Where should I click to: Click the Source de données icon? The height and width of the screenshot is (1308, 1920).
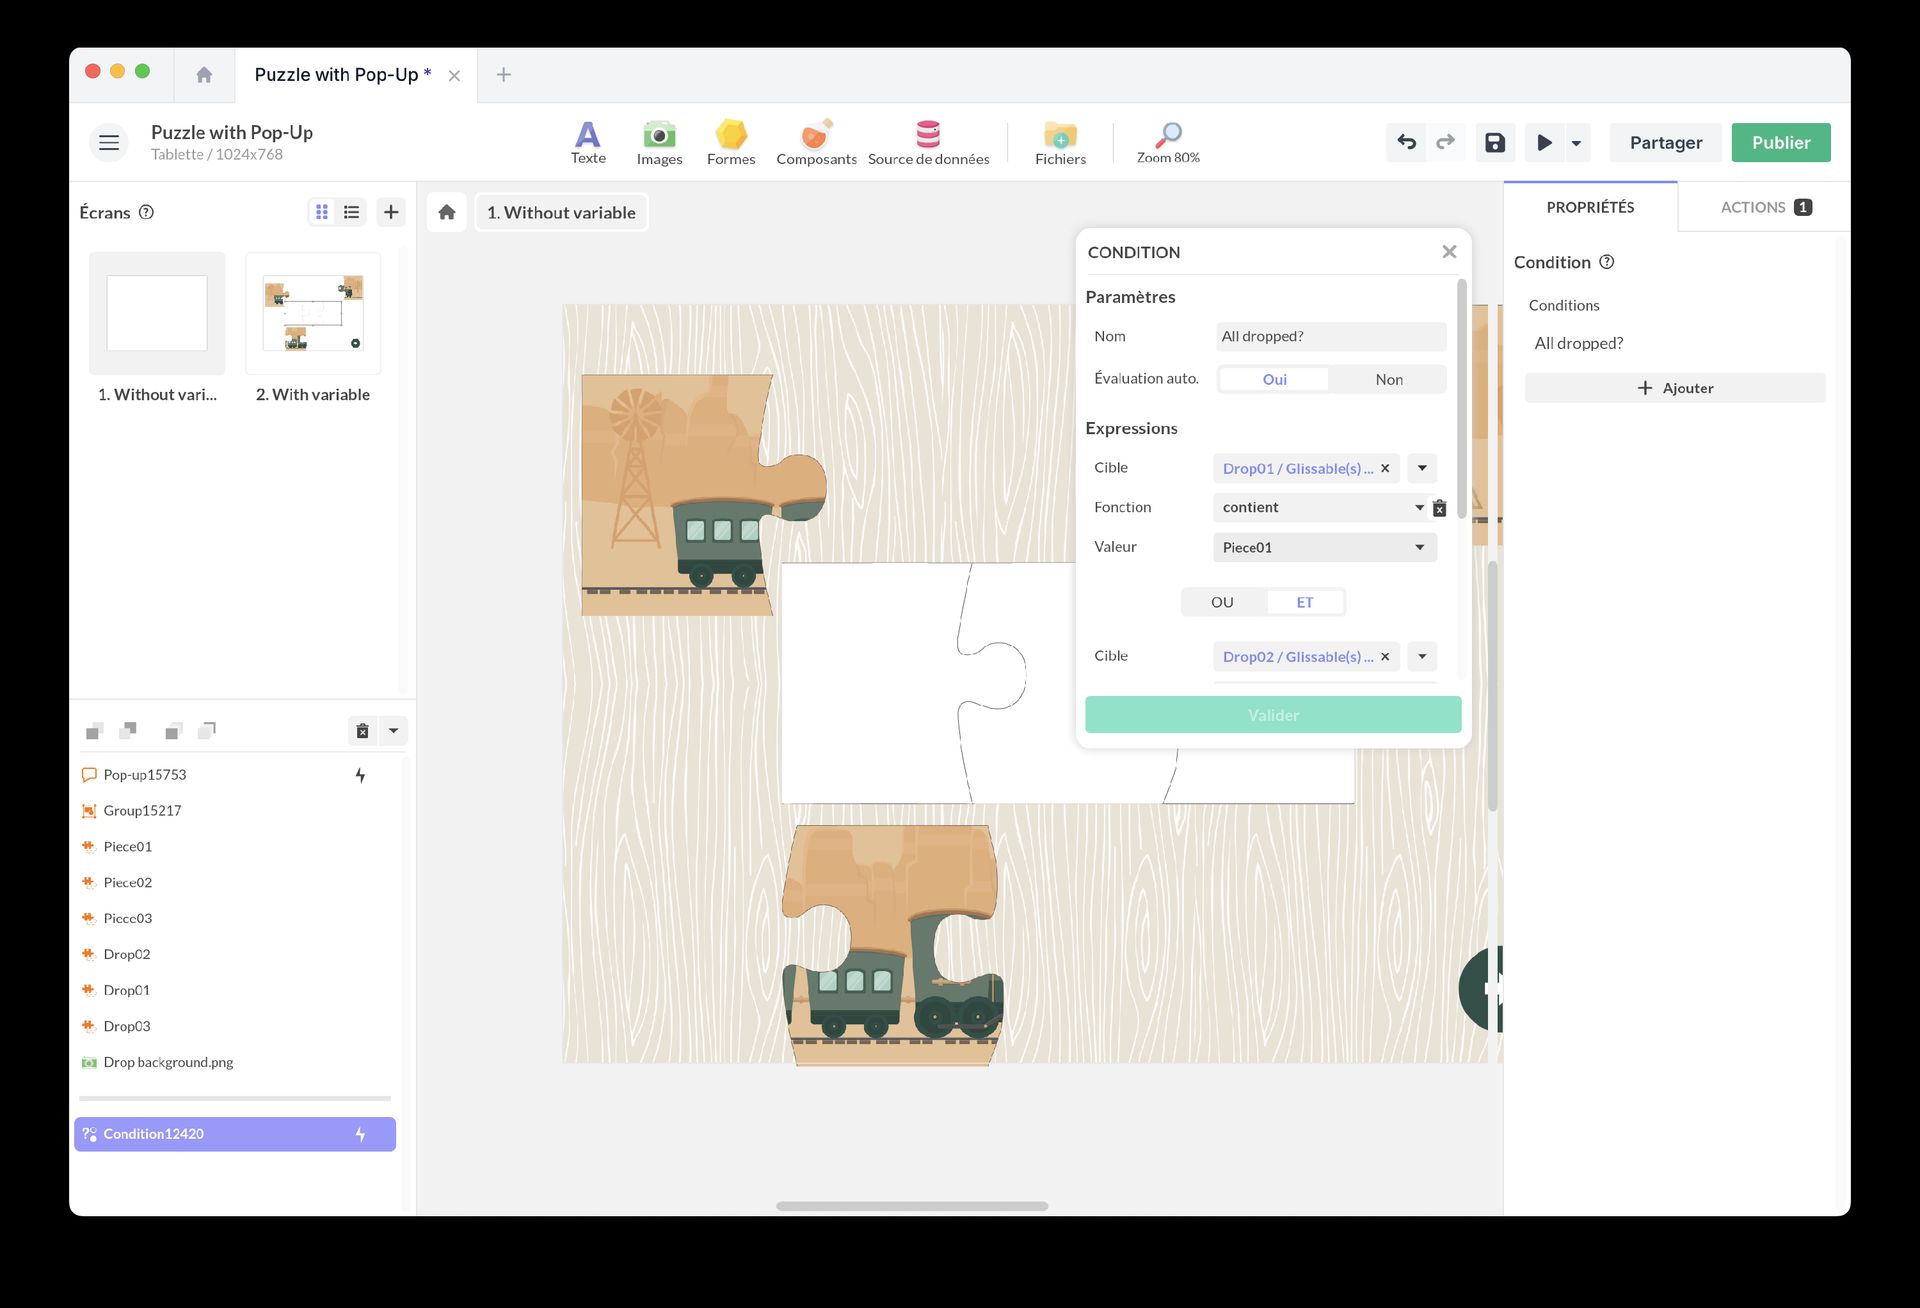tap(928, 142)
